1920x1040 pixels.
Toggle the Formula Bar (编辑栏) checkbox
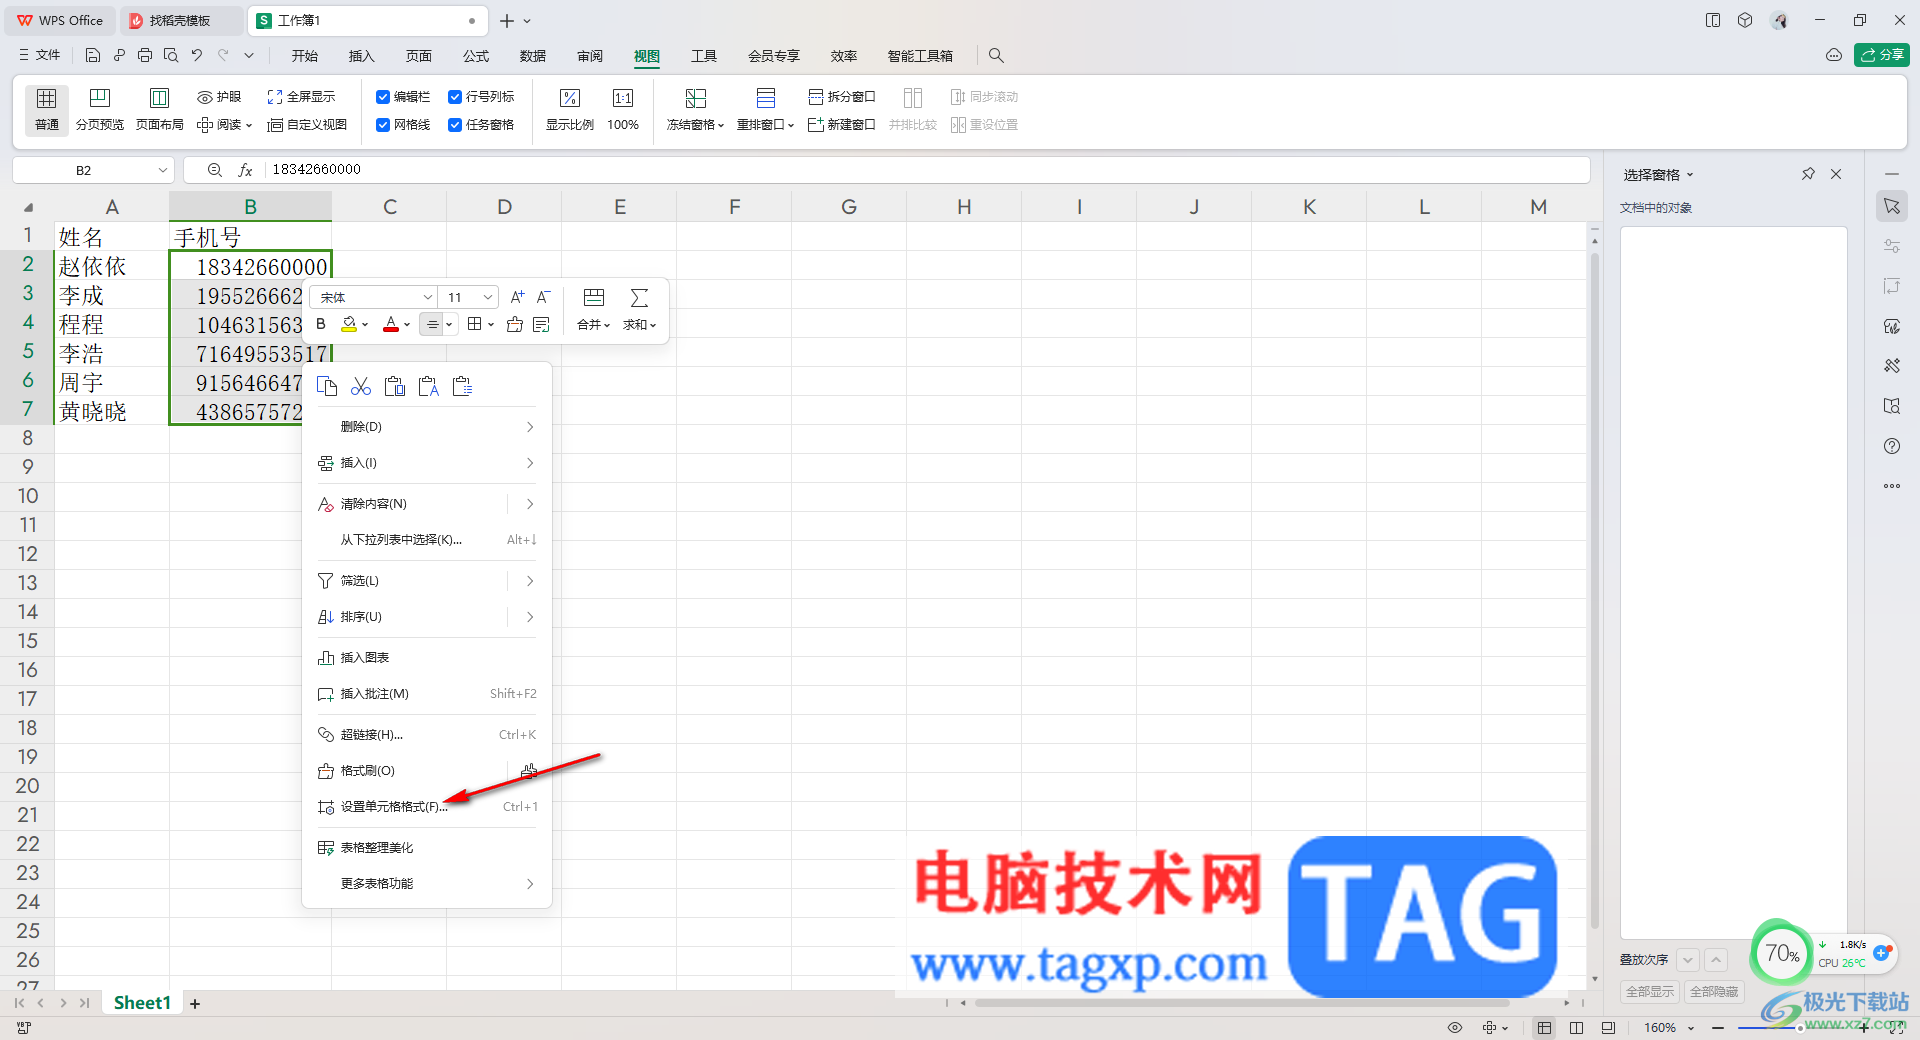[383, 97]
